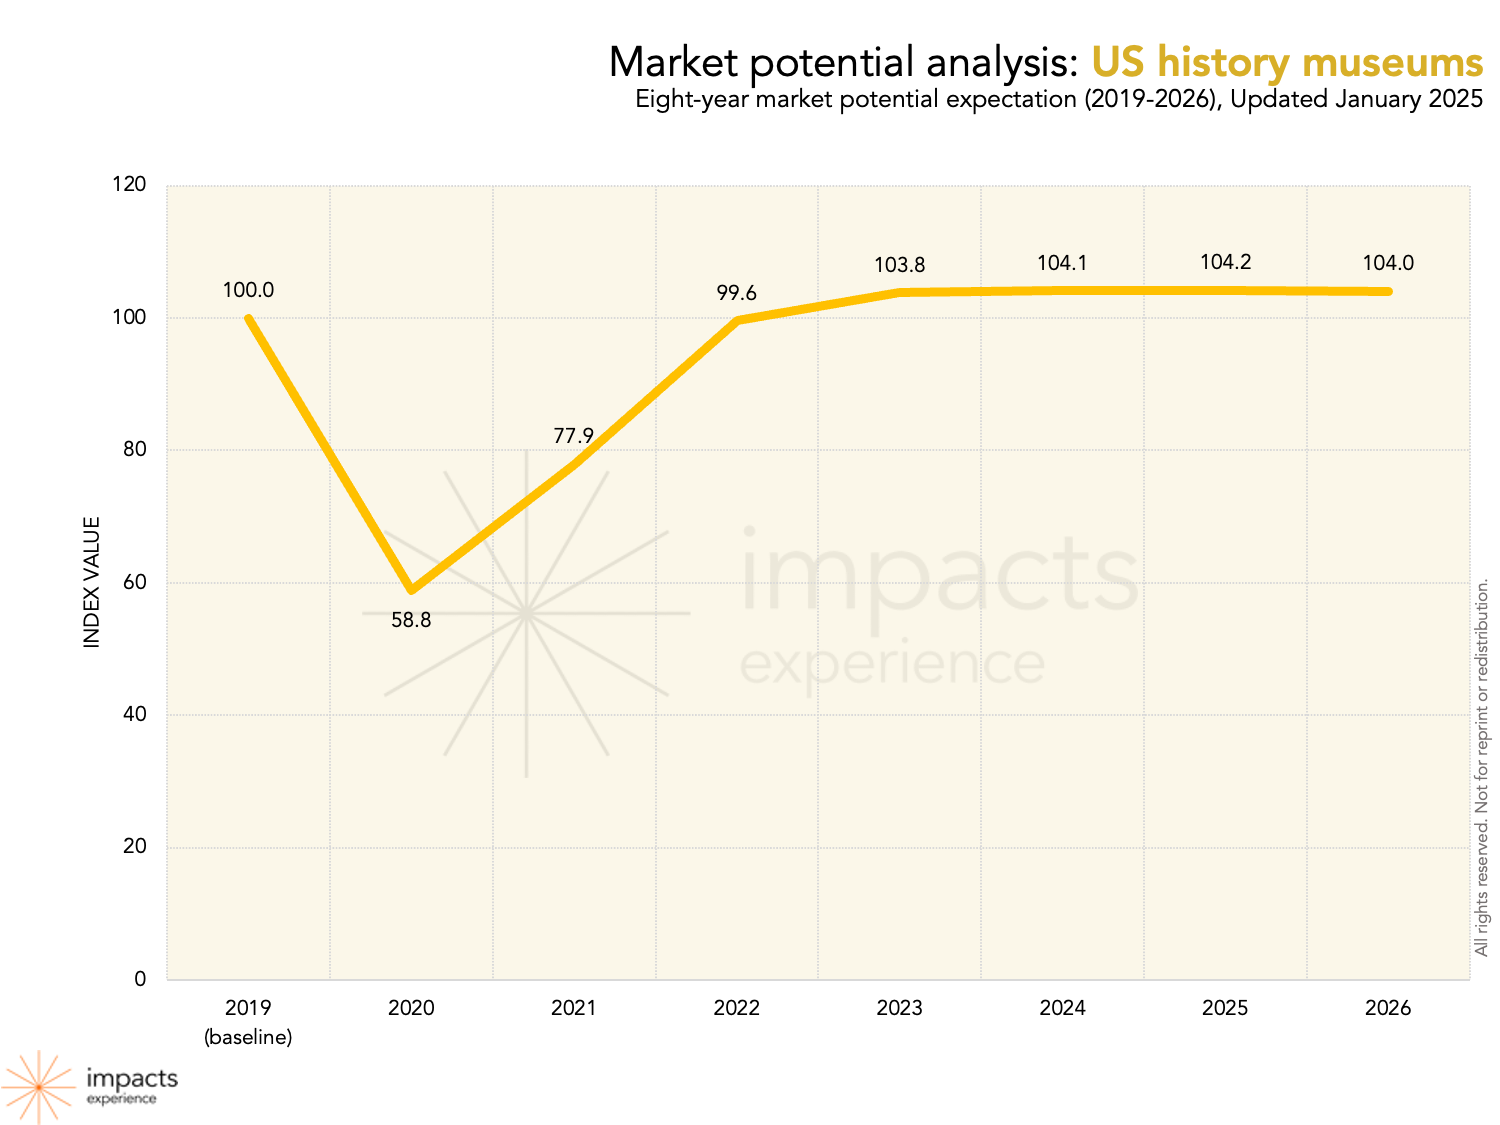Click the 104.2 peak data label
This screenshot has height=1125, width=1500.
tap(1225, 262)
